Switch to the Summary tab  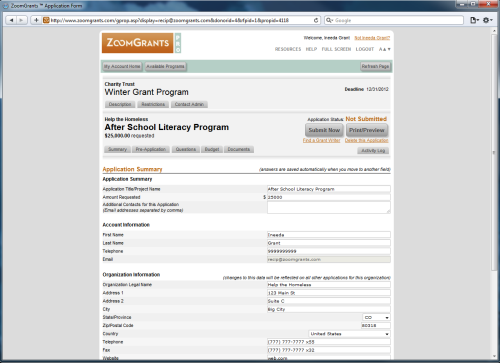click(118, 149)
